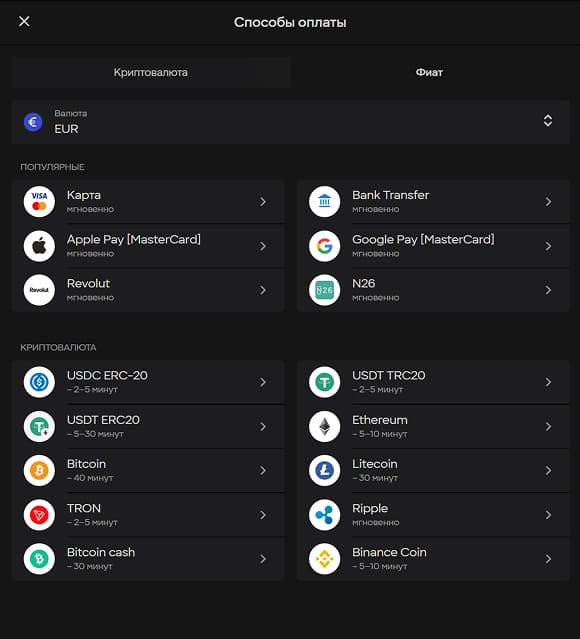This screenshot has width=580, height=639.
Task: Click the Ripple logo icon
Action: pyautogui.click(x=324, y=515)
